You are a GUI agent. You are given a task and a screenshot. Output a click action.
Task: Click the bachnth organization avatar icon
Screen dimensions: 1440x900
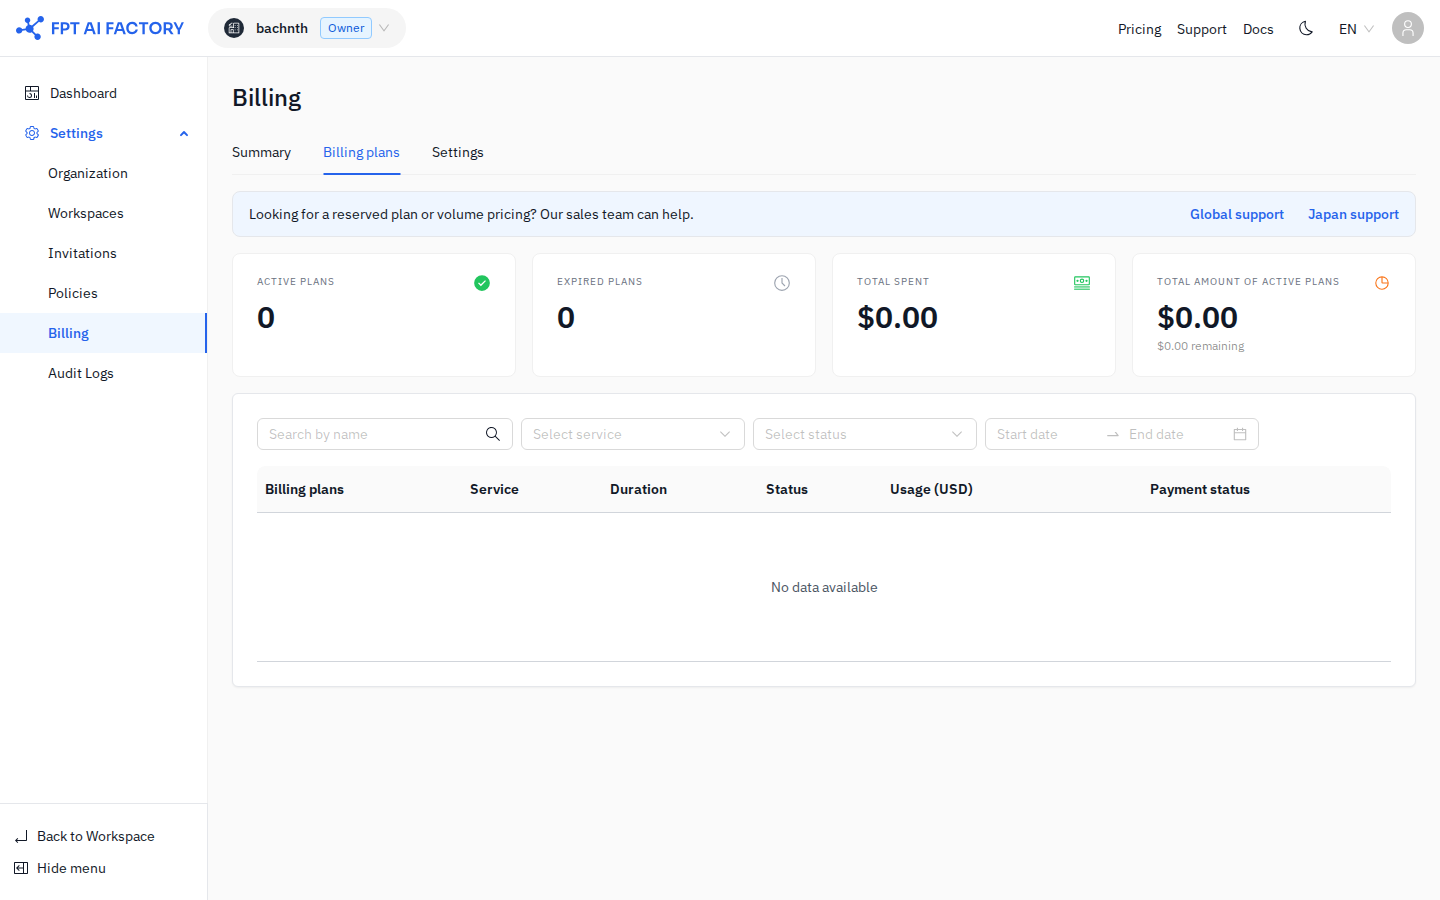234,28
